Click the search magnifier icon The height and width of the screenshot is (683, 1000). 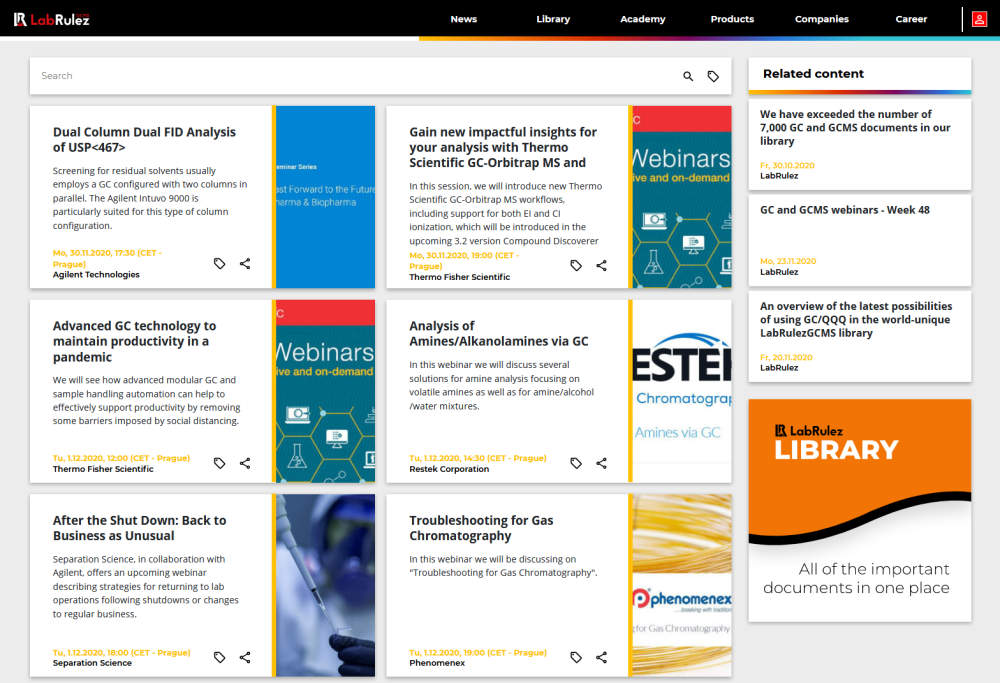(688, 76)
